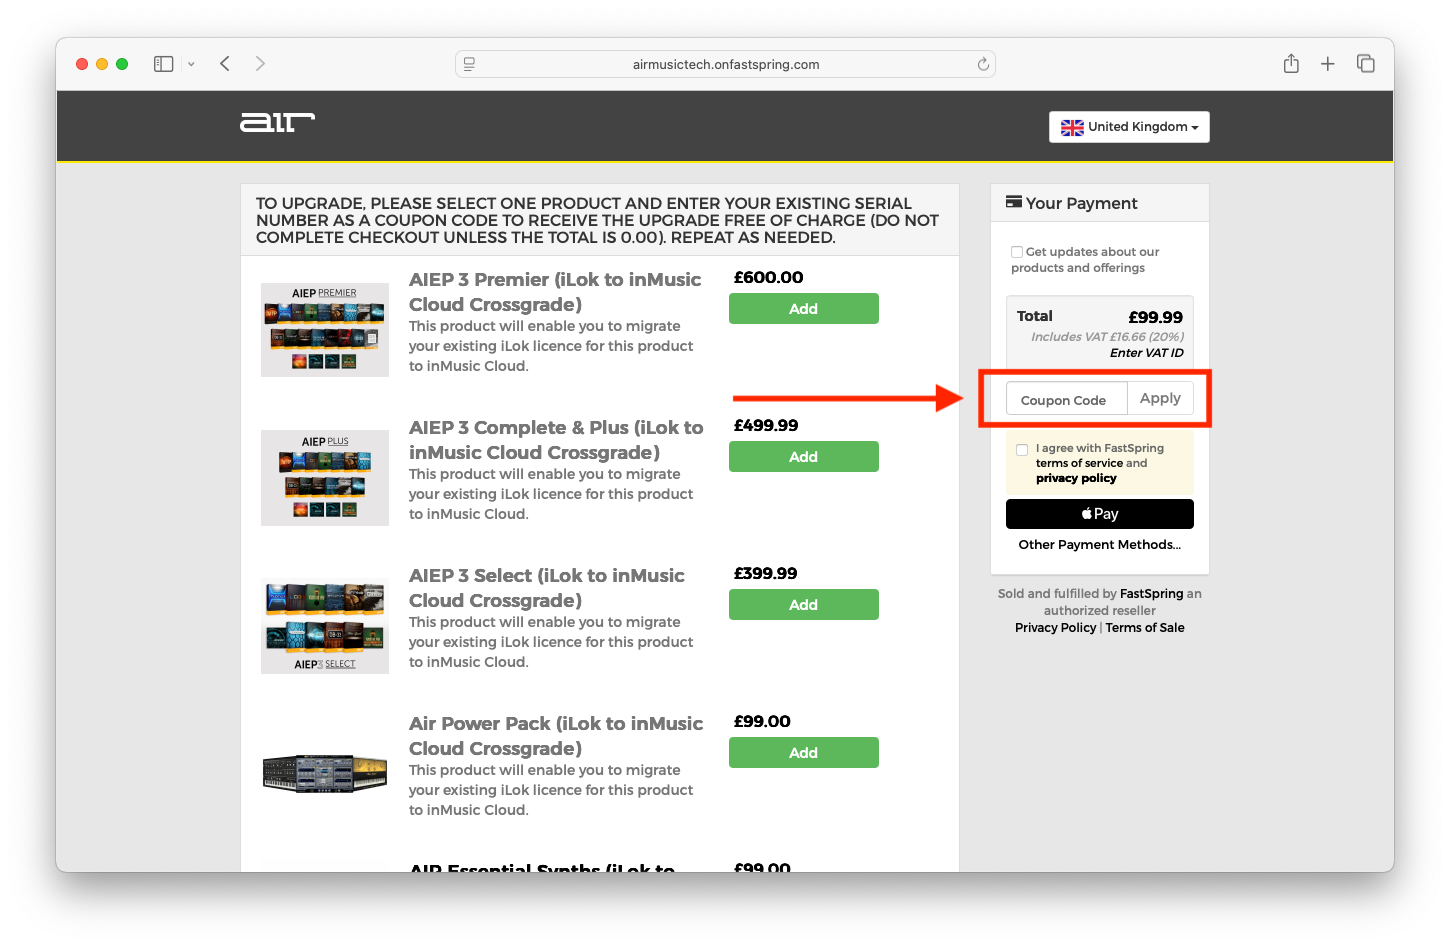Click the Enter VAT ID link
This screenshot has height=946, width=1450.
point(1147,353)
